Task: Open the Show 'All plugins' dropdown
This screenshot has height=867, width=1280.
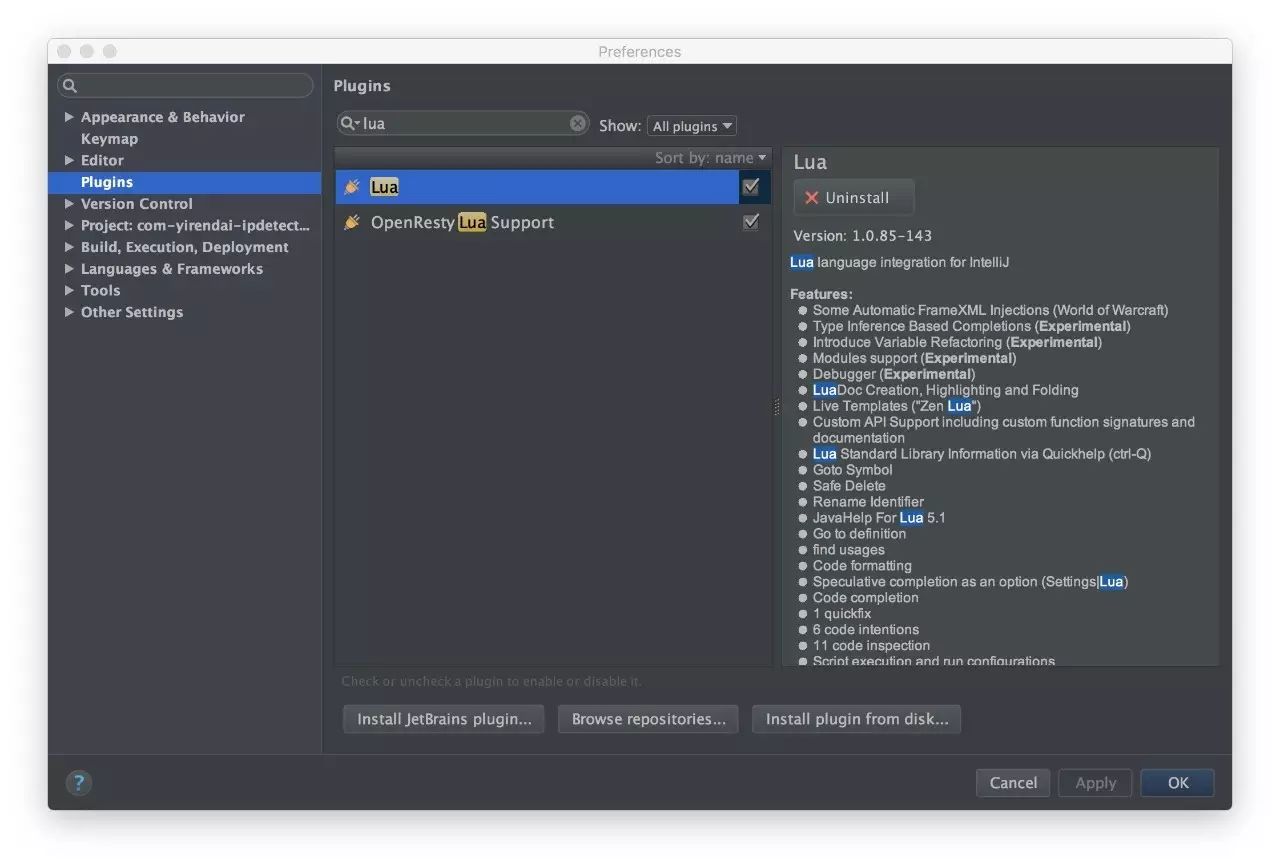Action: (x=691, y=126)
